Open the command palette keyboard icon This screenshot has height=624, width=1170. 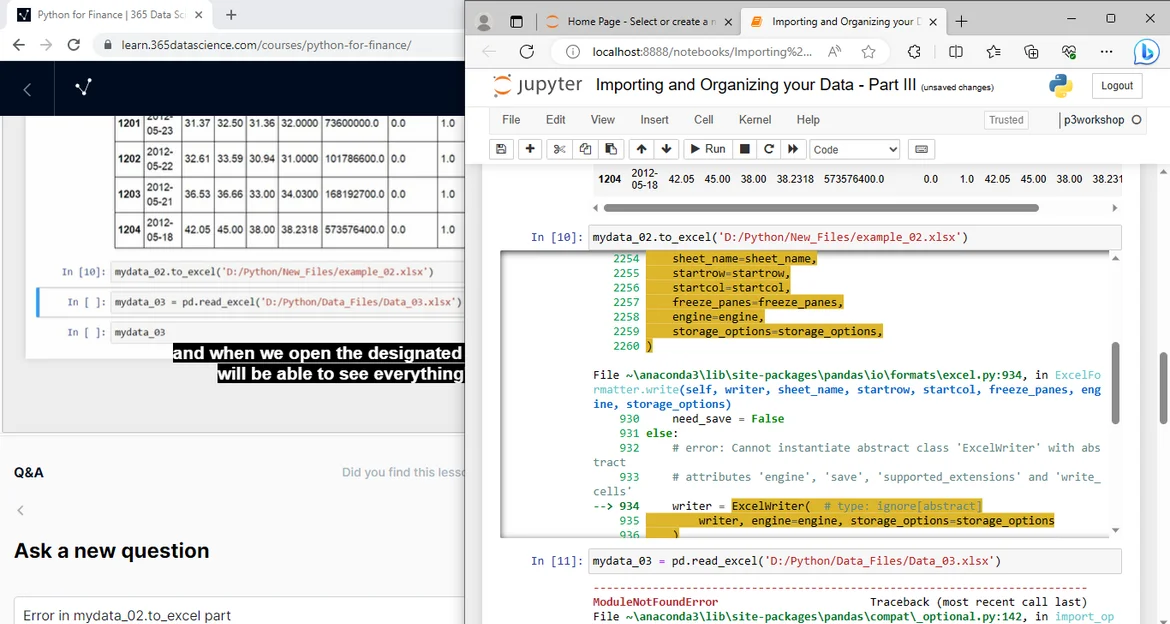point(921,149)
